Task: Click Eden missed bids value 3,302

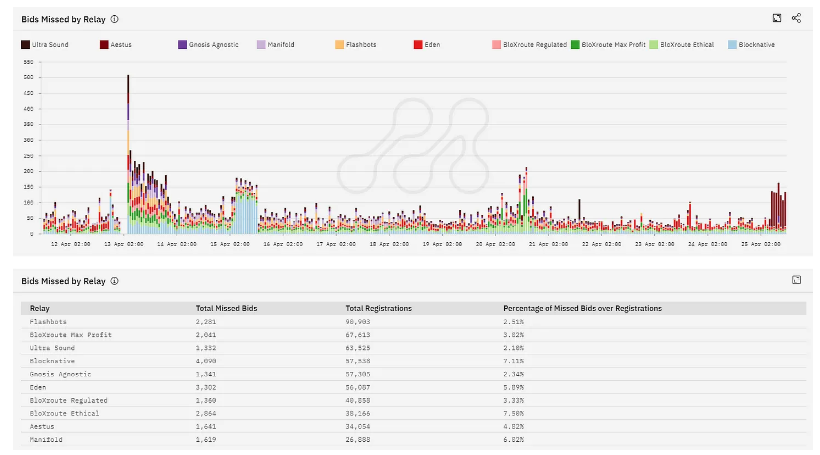Action: (206, 388)
